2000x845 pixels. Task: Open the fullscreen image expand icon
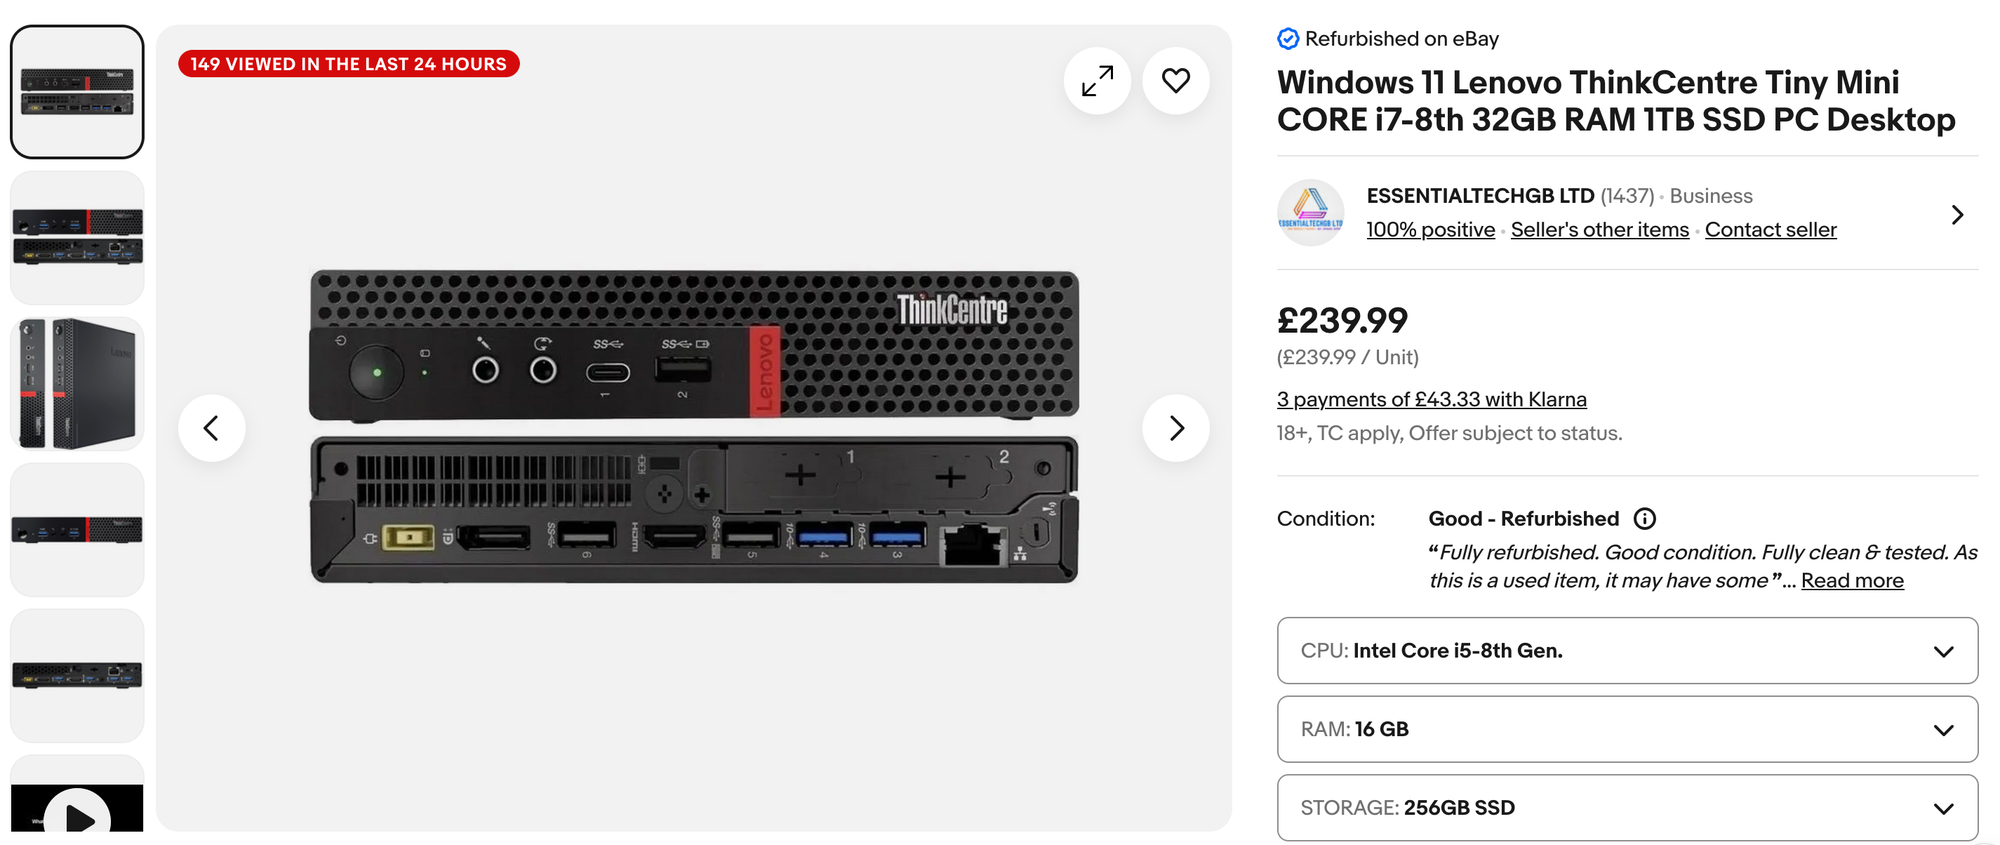click(1097, 81)
